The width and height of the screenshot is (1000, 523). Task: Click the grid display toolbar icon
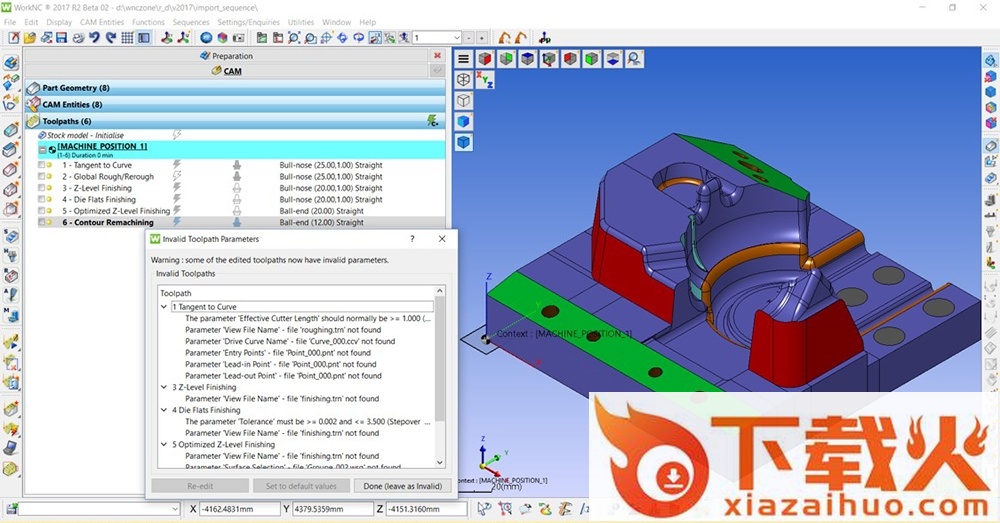click(x=127, y=38)
